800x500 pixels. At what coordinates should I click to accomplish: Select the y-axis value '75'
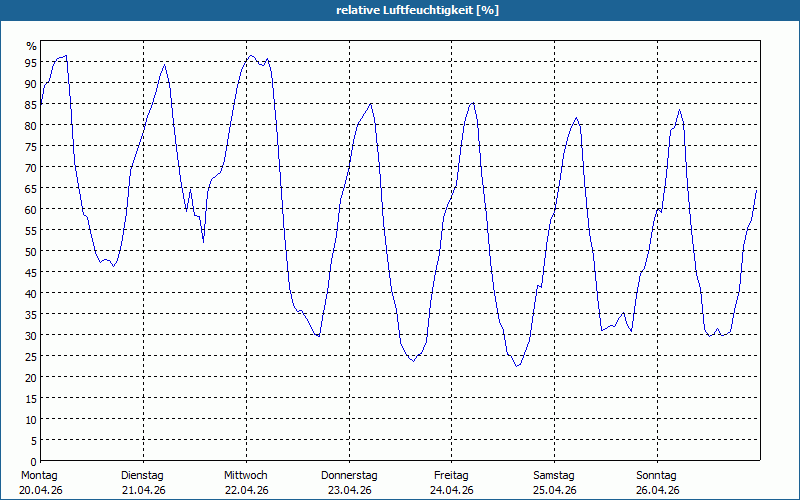[x=31, y=146]
